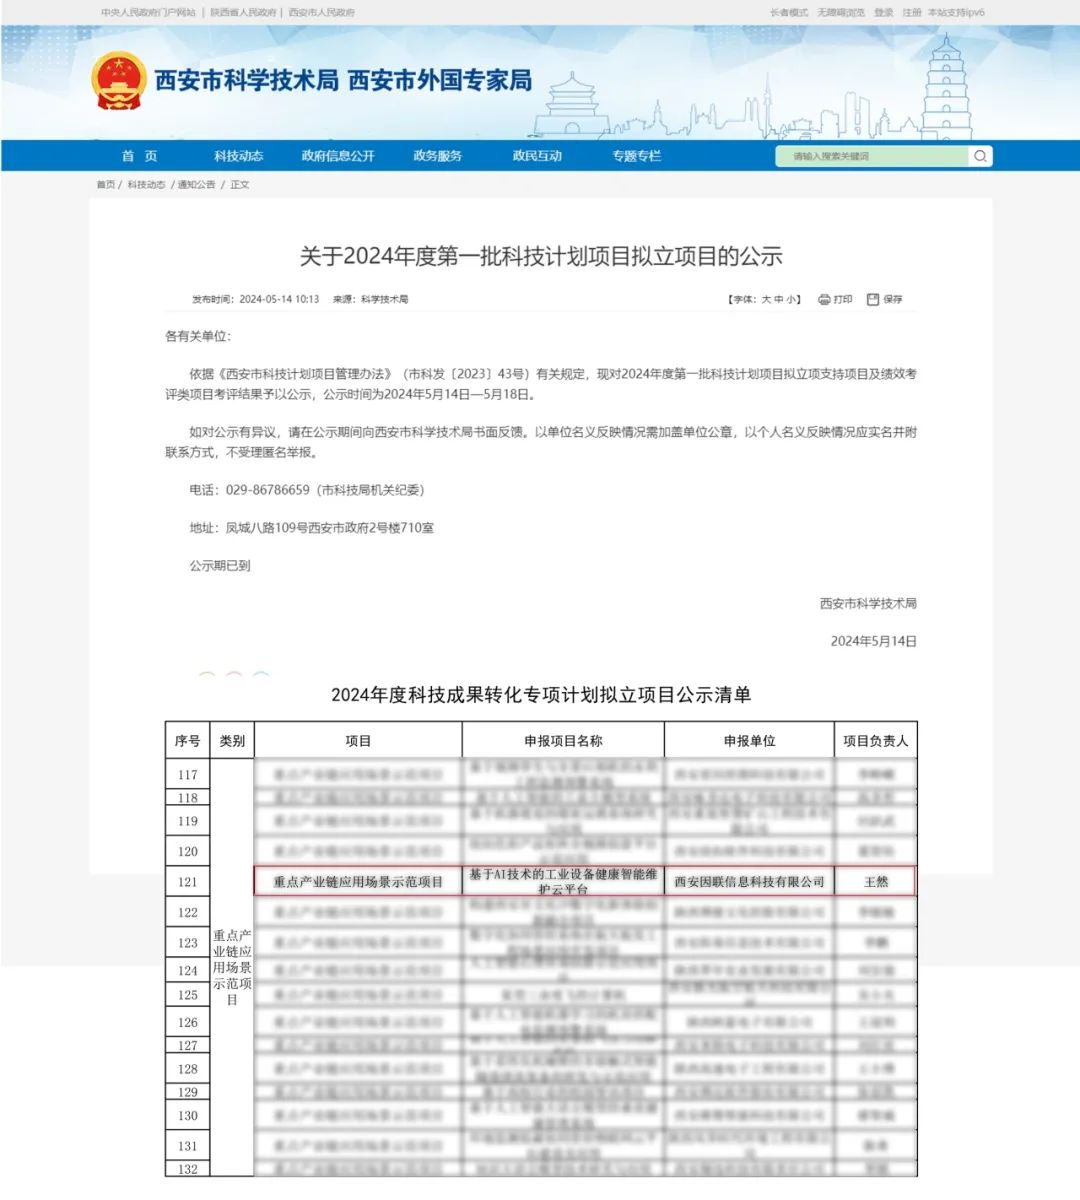Click the cell 王然
1080x1200 pixels.
[x=876, y=882]
